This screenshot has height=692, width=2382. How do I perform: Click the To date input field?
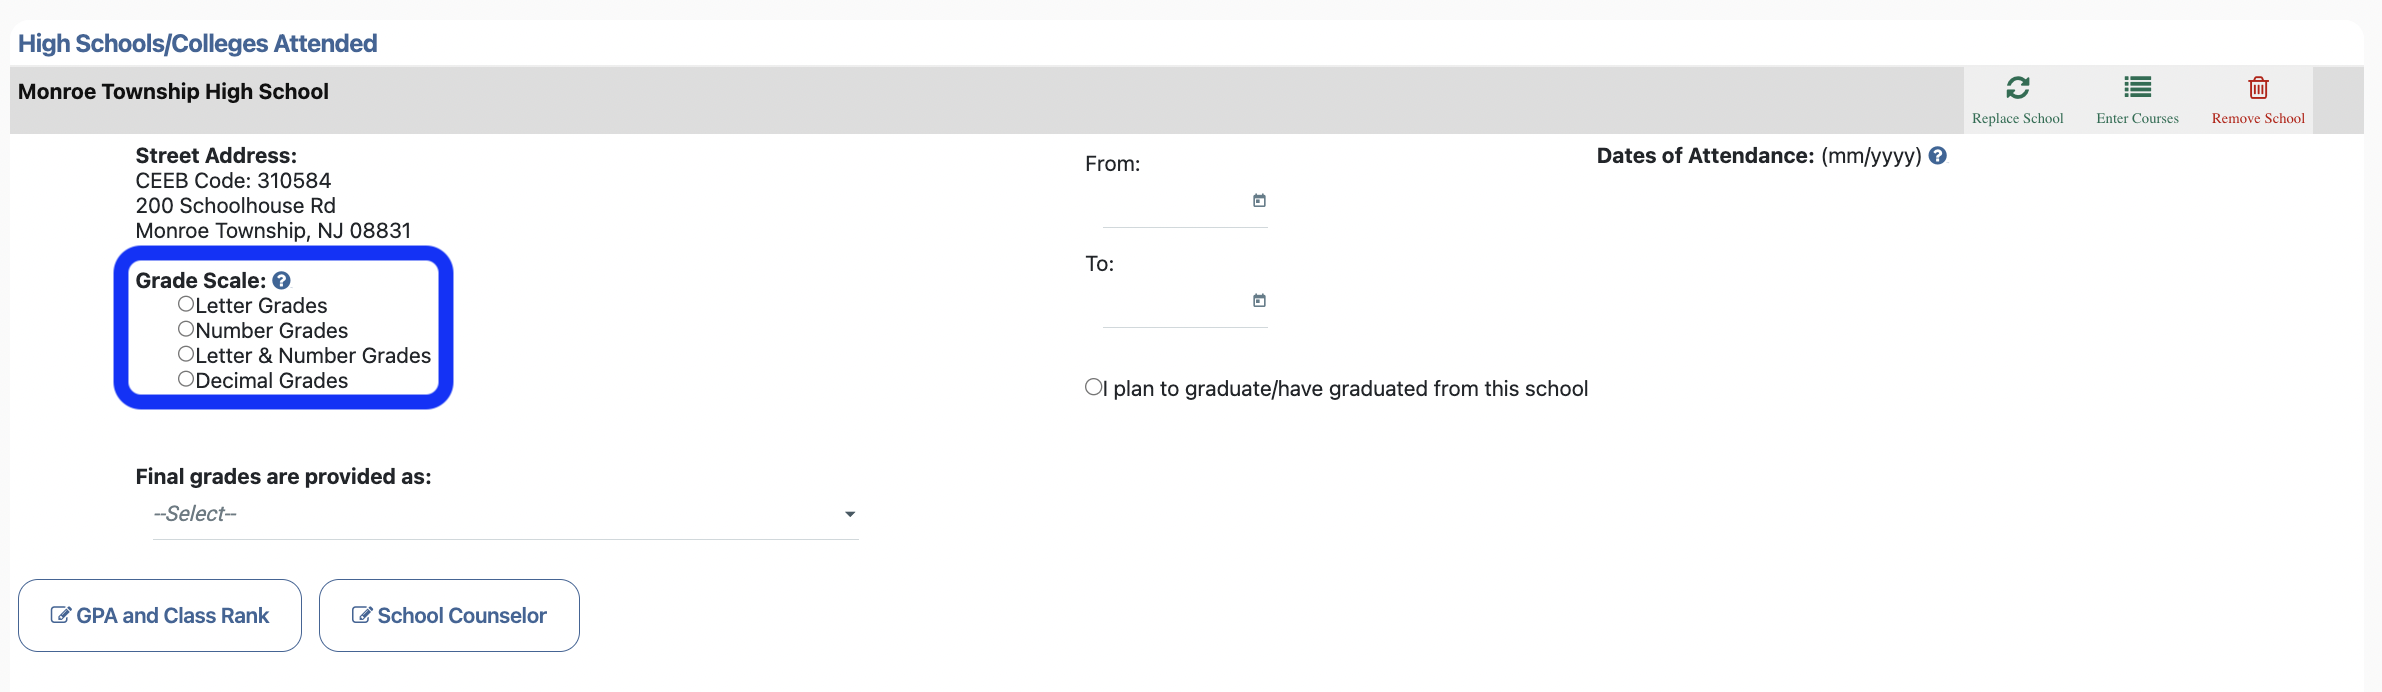[1180, 312]
